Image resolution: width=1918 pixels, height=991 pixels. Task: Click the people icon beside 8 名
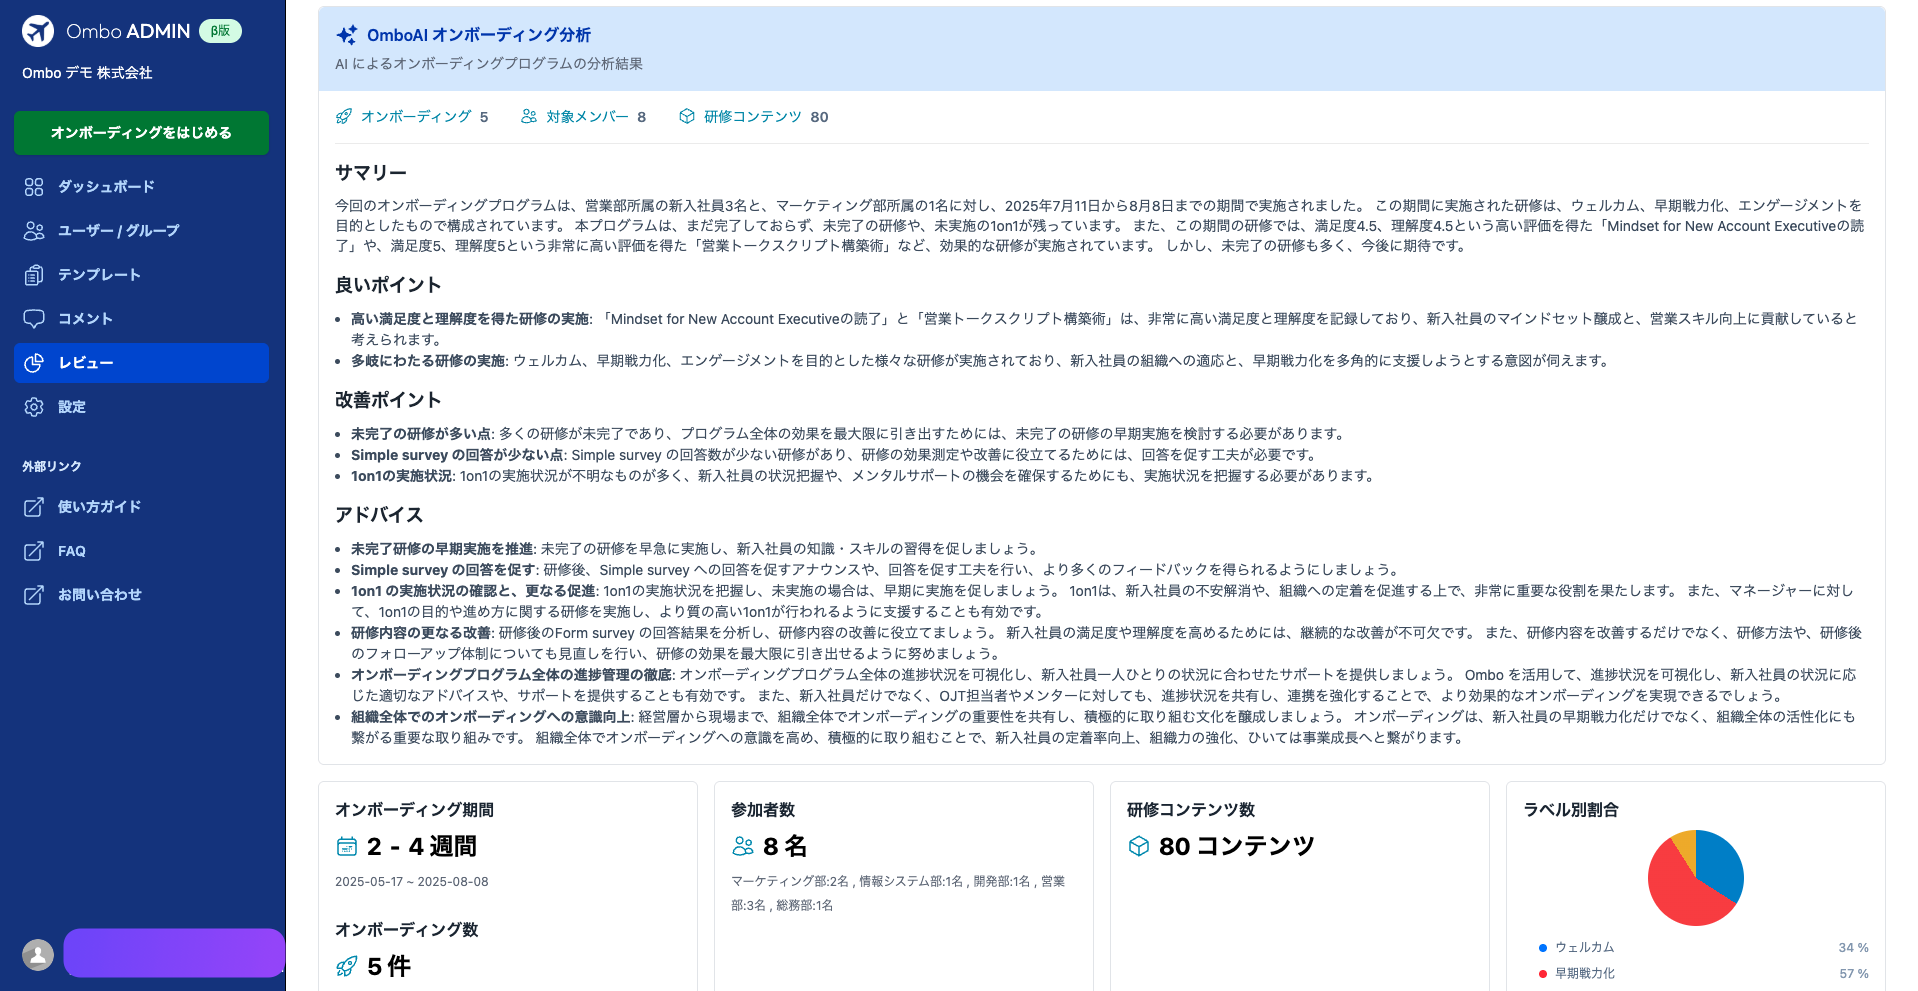coord(743,847)
